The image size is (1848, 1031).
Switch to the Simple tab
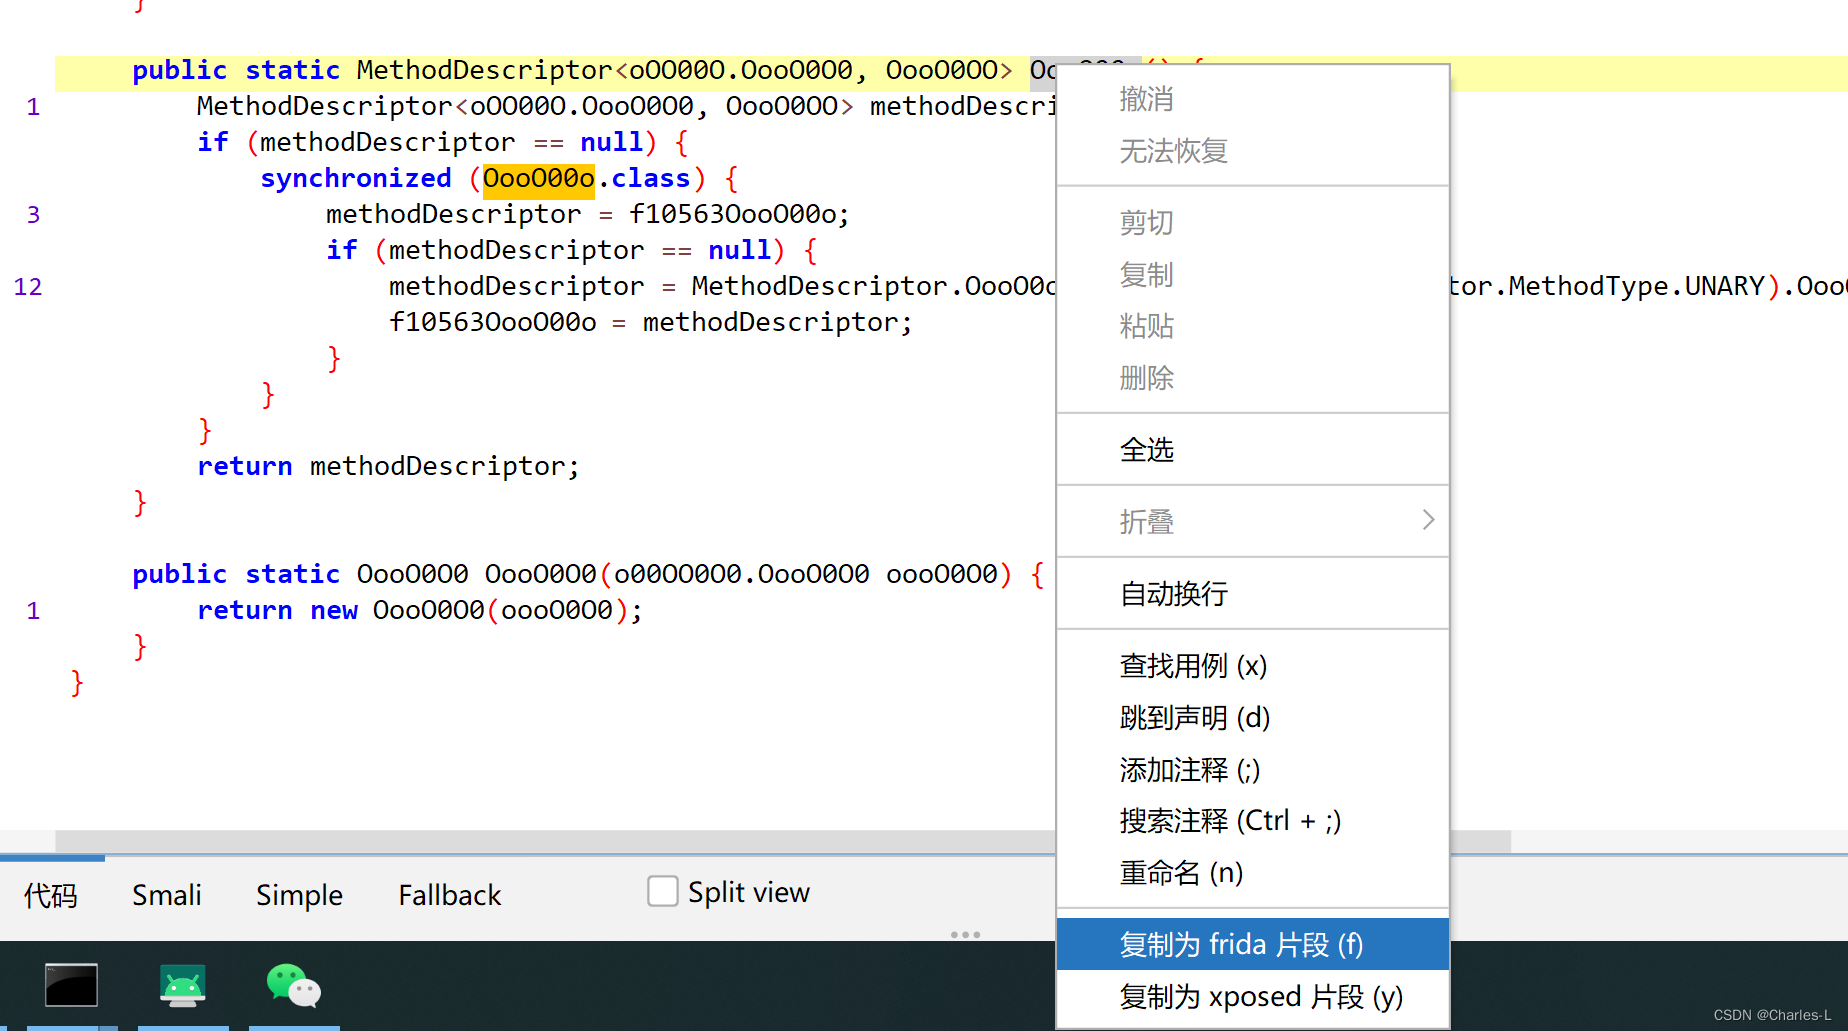pyautogui.click(x=299, y=894)
